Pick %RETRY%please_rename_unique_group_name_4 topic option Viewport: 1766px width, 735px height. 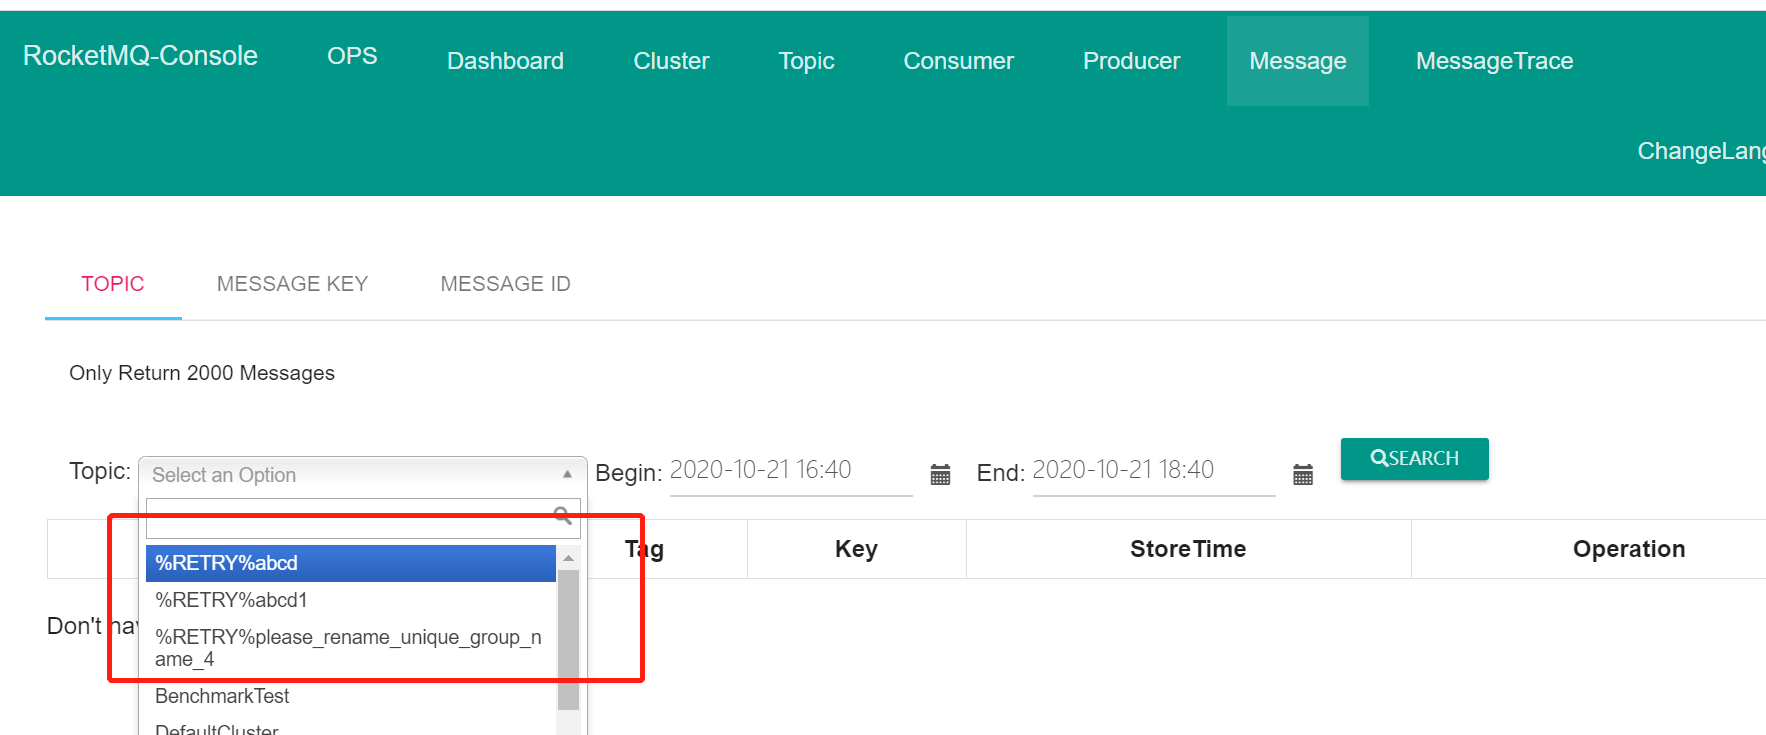click(350, 648)
